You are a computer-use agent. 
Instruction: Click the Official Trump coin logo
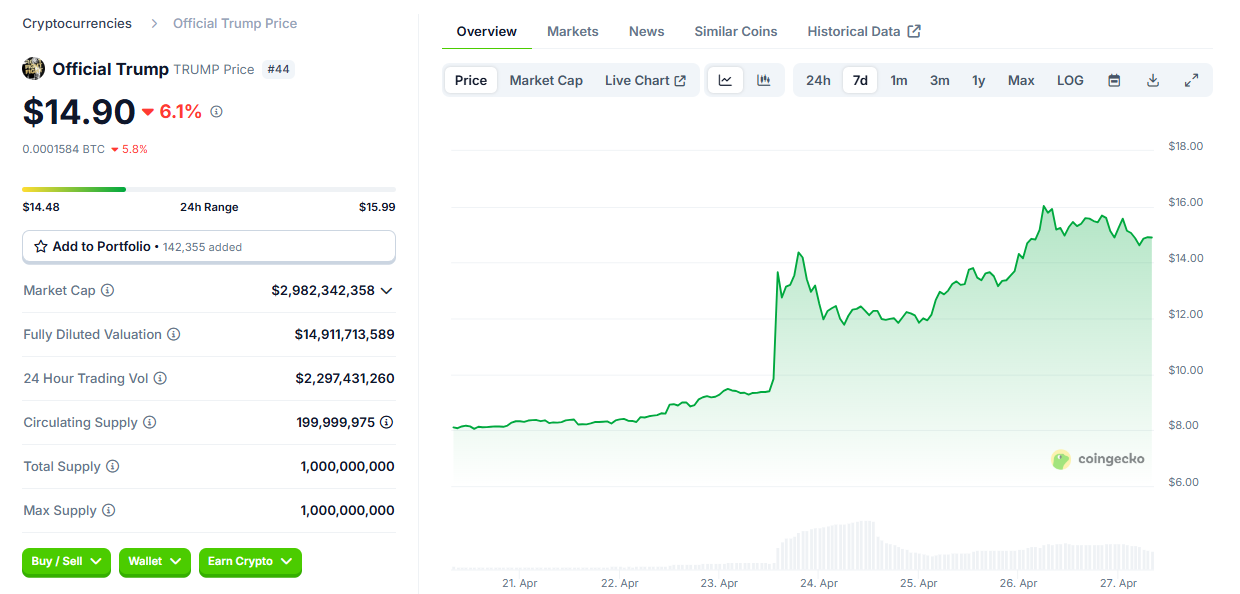[34, 69]
